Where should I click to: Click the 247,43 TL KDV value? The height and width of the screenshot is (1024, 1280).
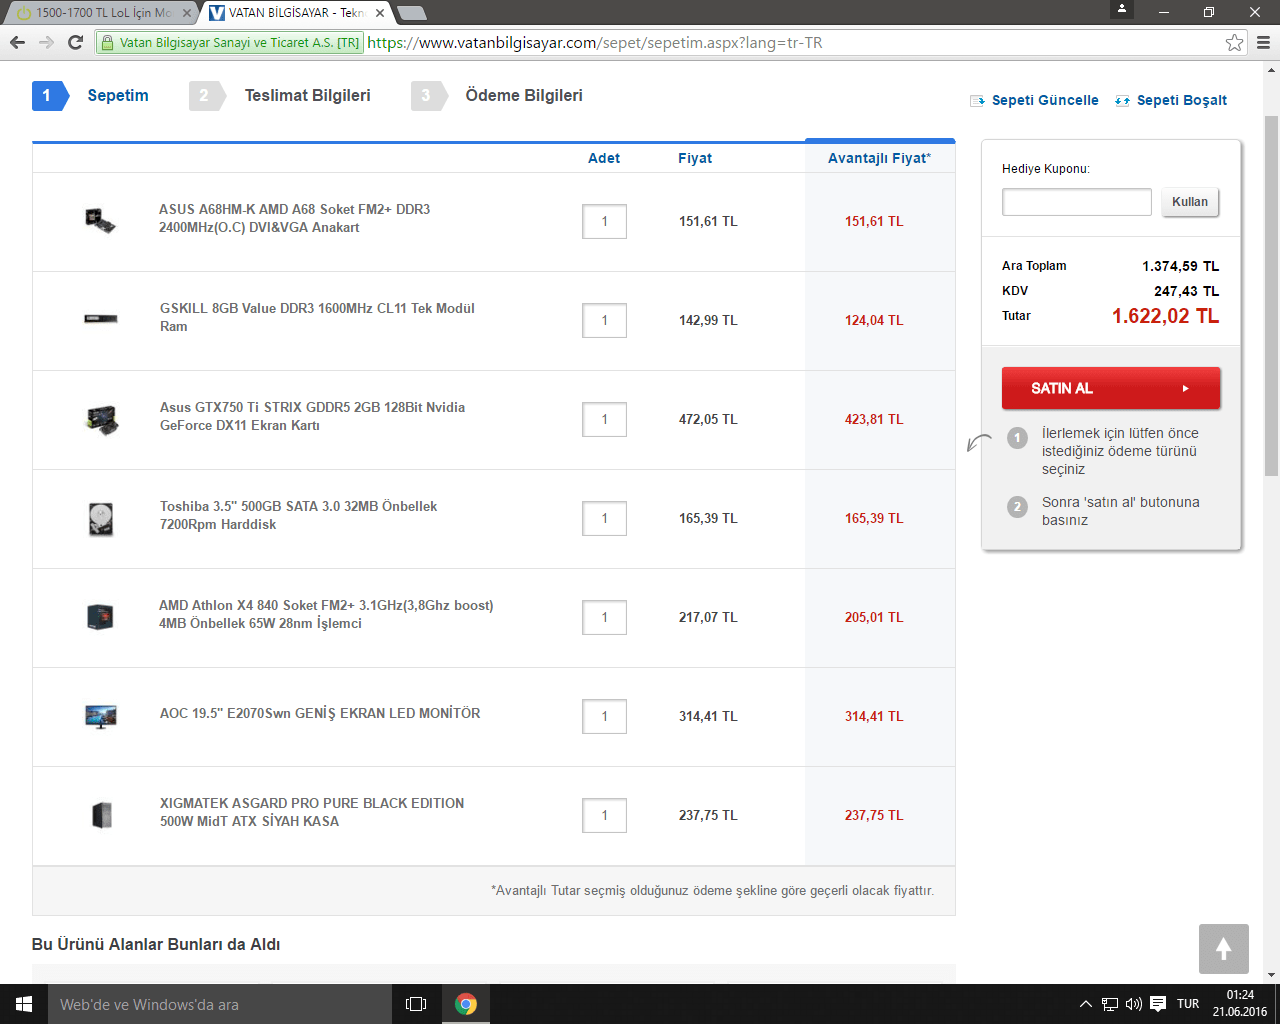tap(1186, 291)
